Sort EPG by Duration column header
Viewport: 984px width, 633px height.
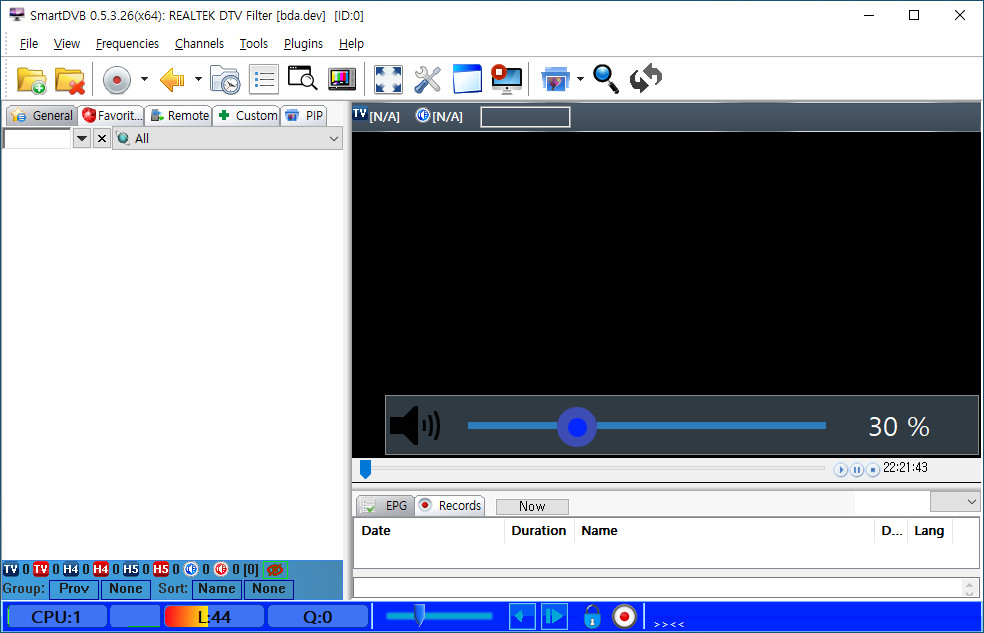(538, 531)
